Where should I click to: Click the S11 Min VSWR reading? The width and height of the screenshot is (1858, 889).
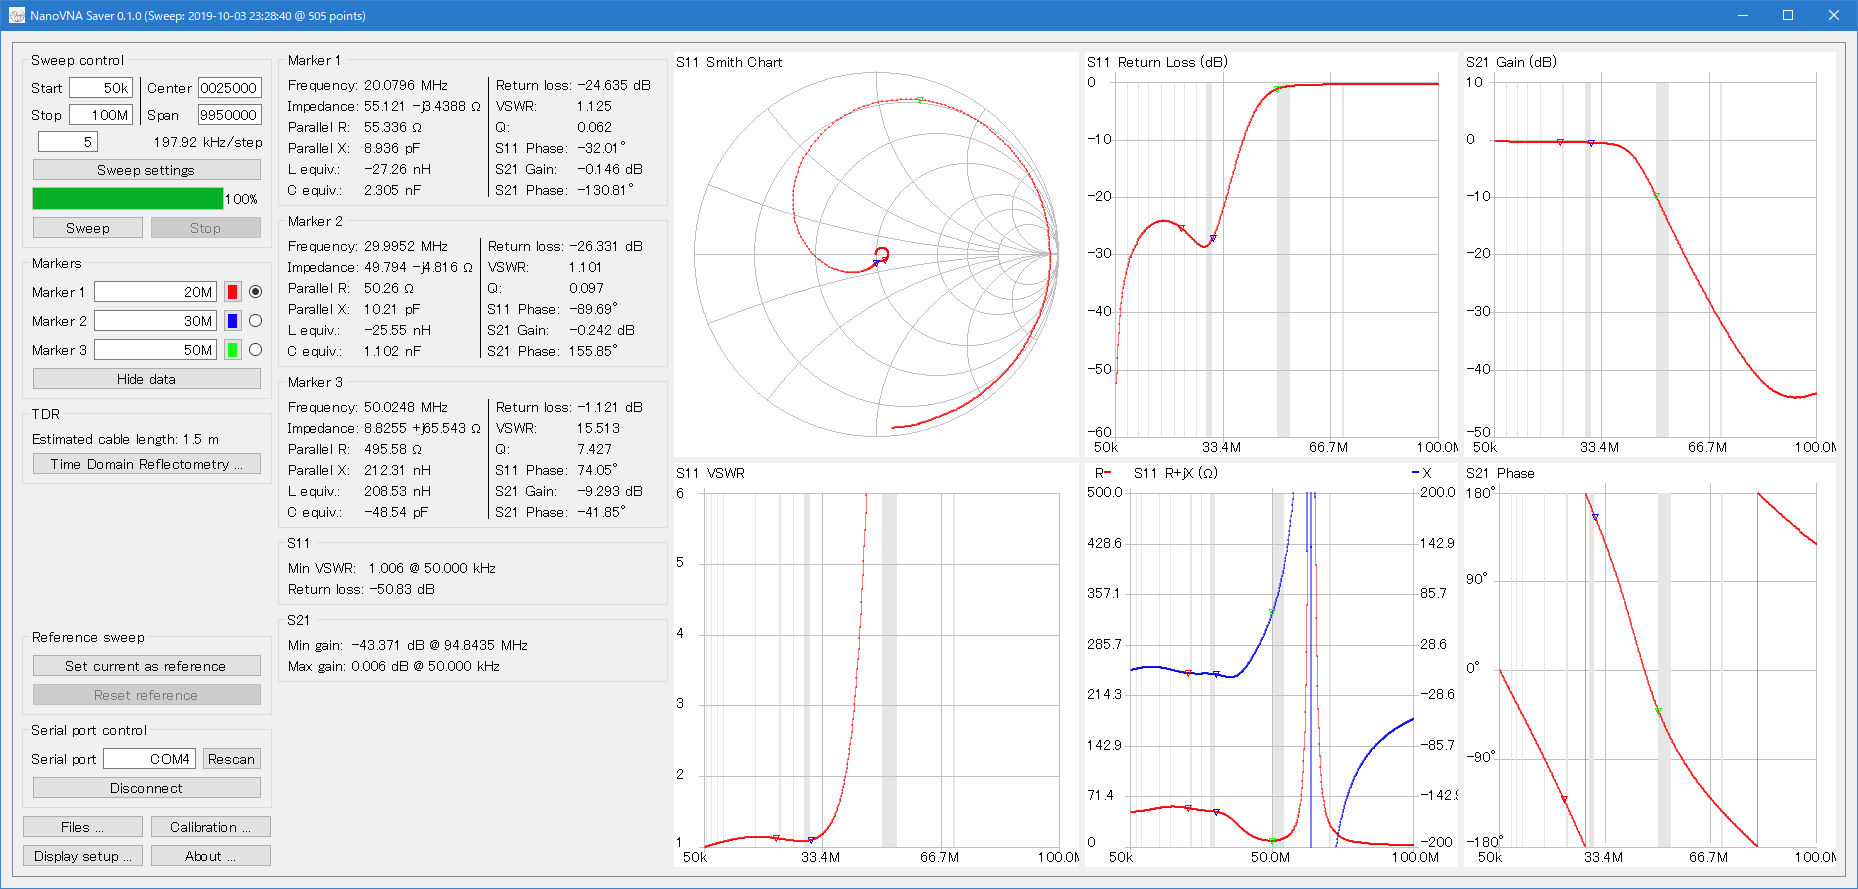(392, 568)
